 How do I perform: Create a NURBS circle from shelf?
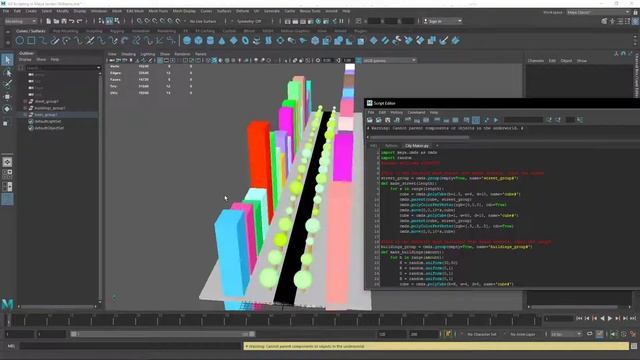[20, 40]
